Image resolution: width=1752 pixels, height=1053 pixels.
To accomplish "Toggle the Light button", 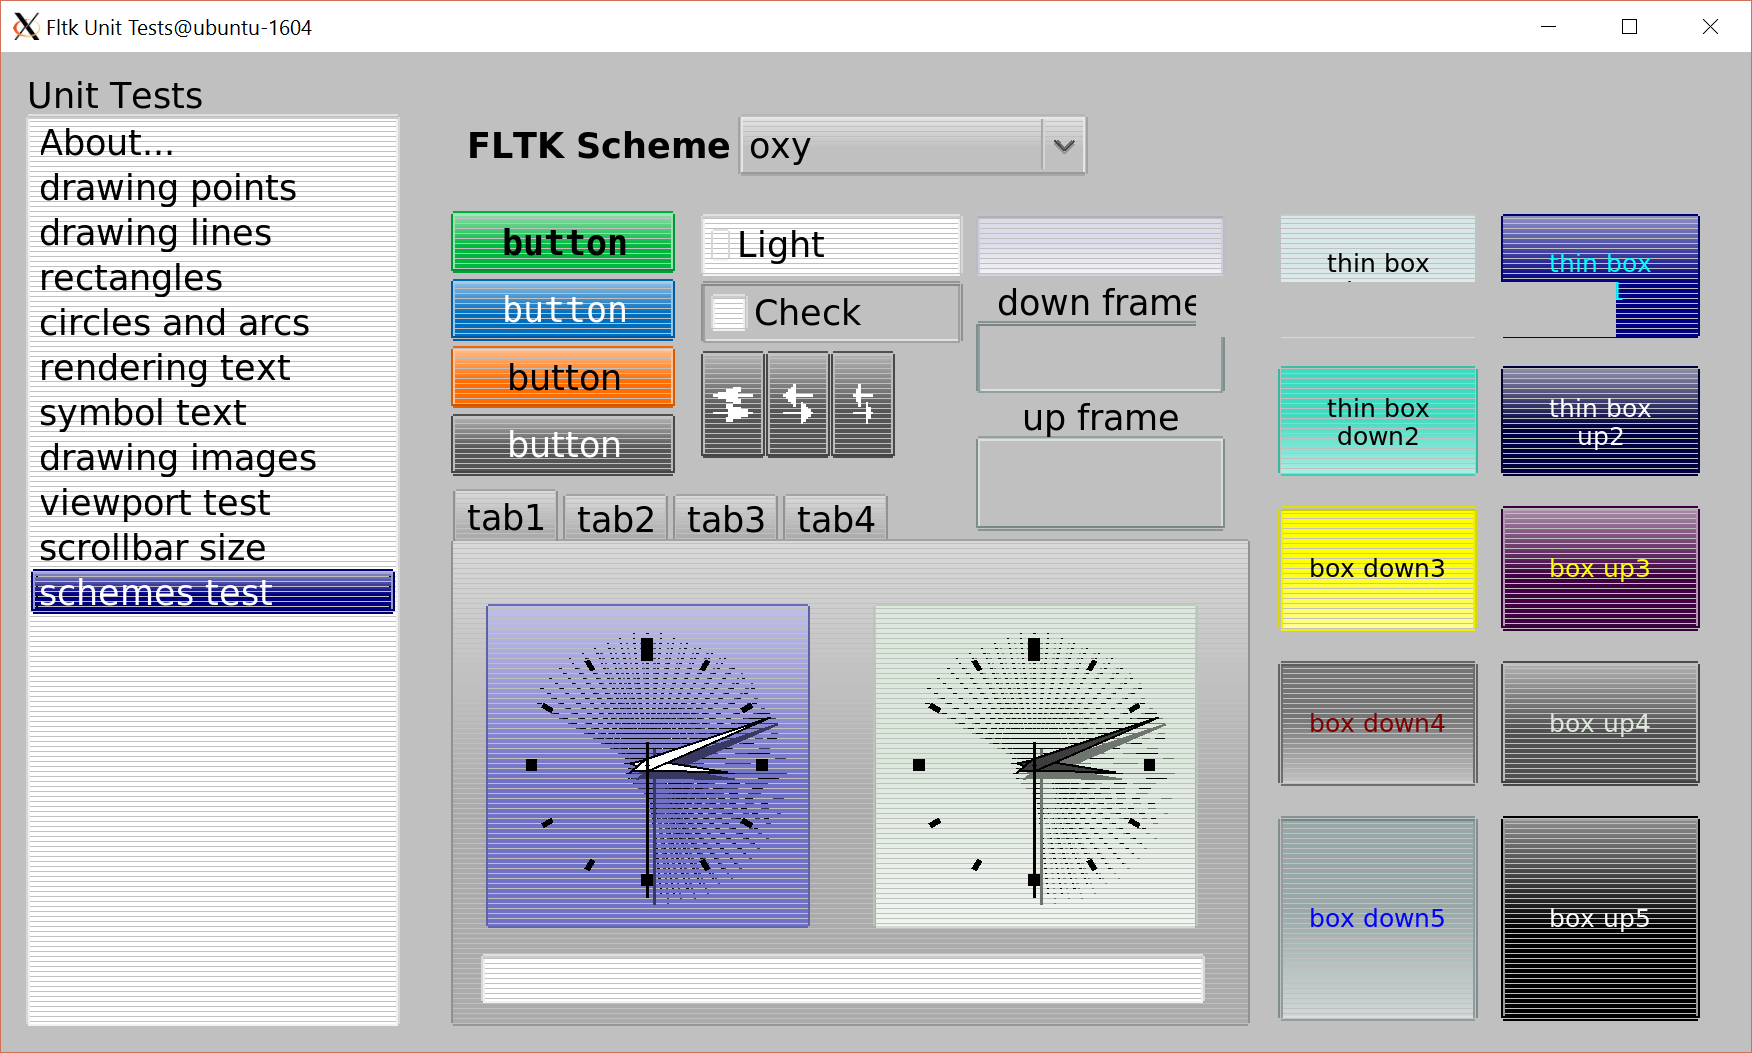I will [831, 245].
